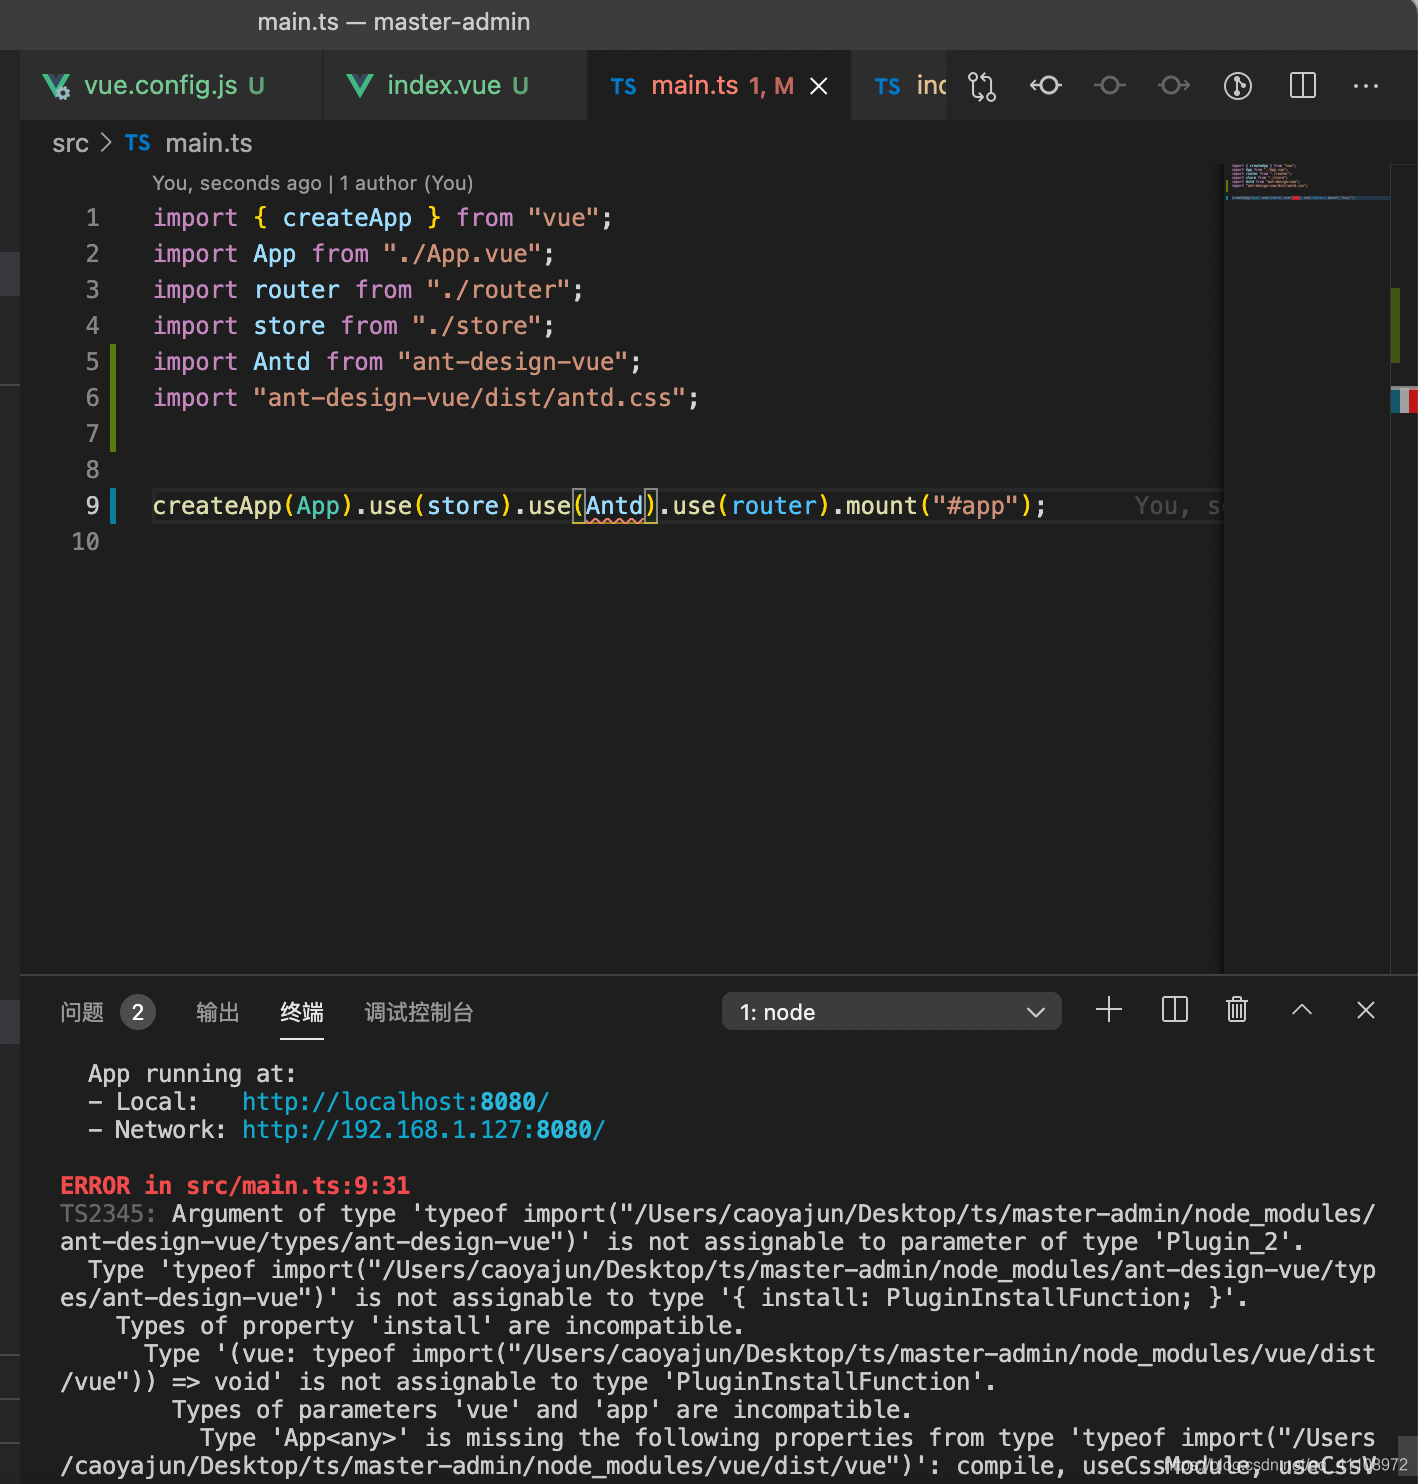Split the terminal pane
Screen dimensions: 1418x1484
tap(1175, 1010)
